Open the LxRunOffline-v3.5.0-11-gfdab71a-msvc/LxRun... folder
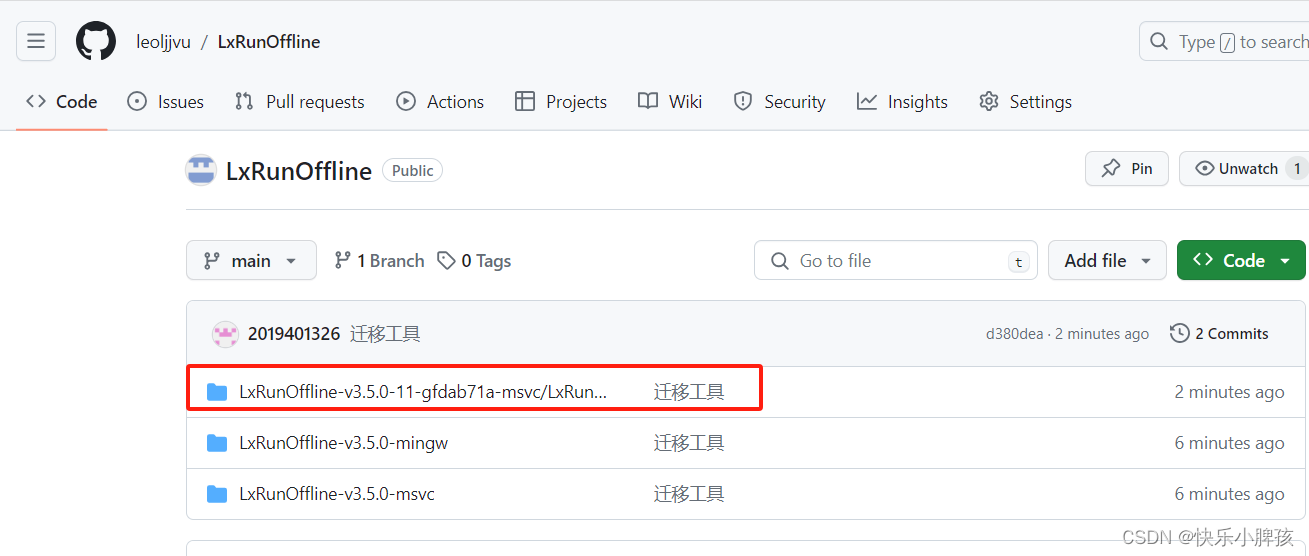The width and height of the screenshot is (1309, 556). [x=423, y=392]
